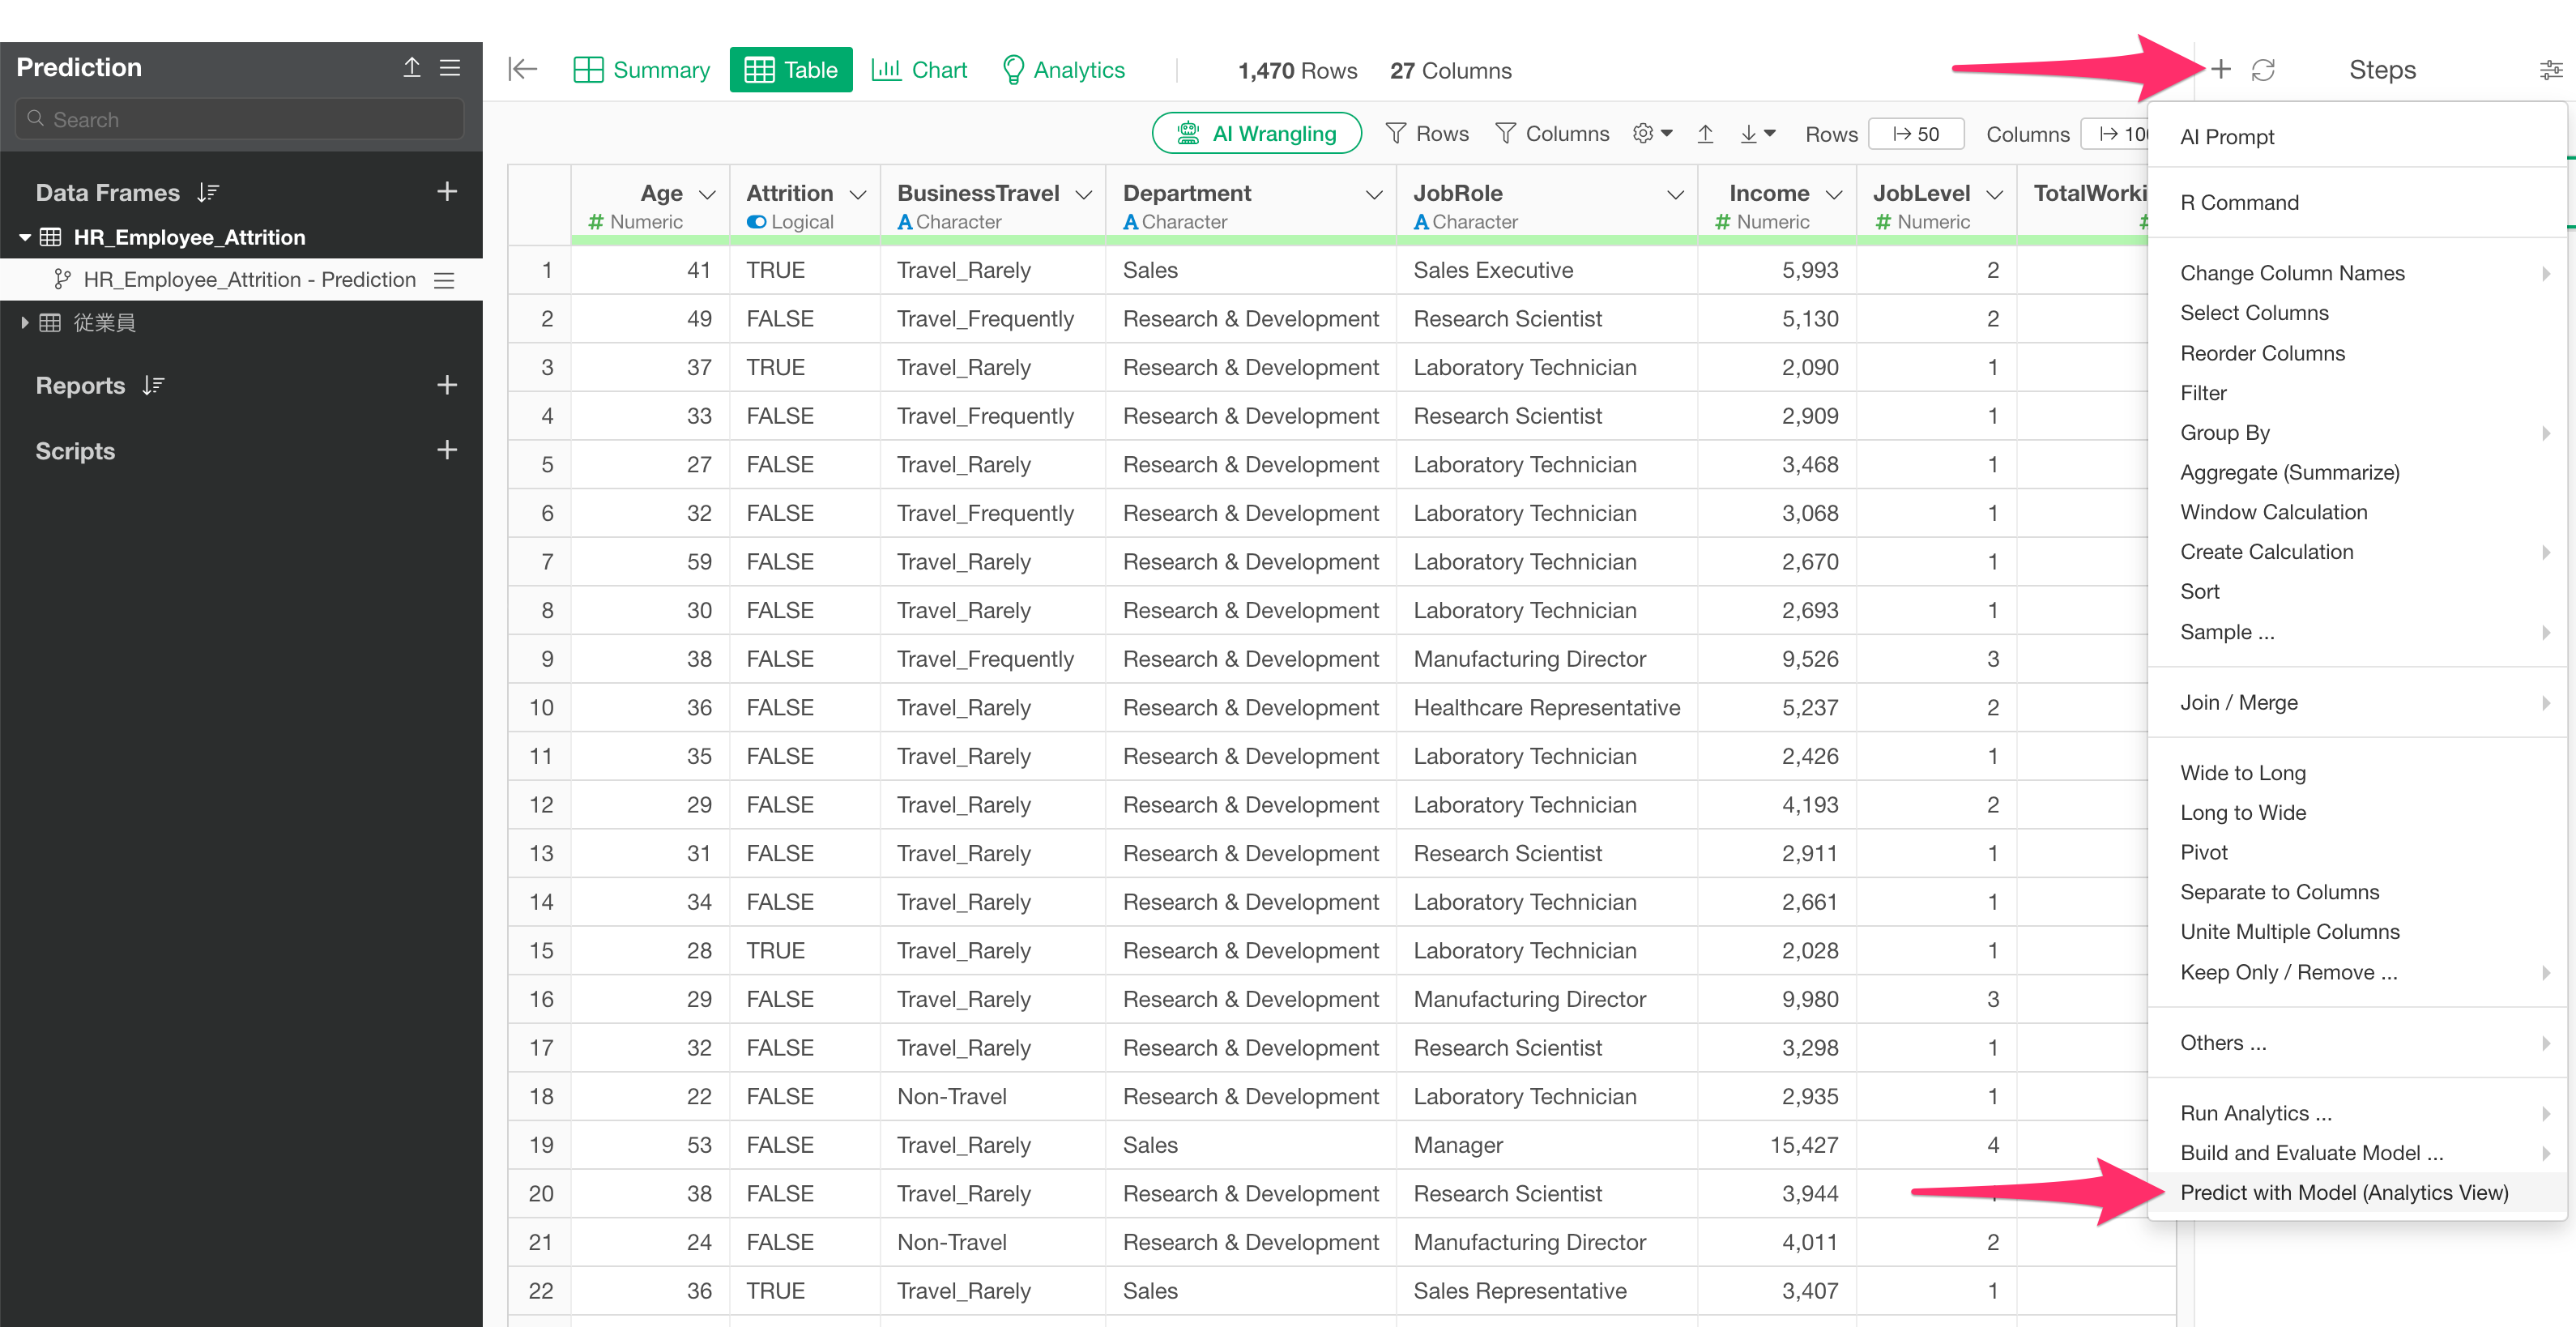Screen dimensions: 2576x1327
Task: Click the collapse left panel arrow icon
Action: click(x=522, y=69)
